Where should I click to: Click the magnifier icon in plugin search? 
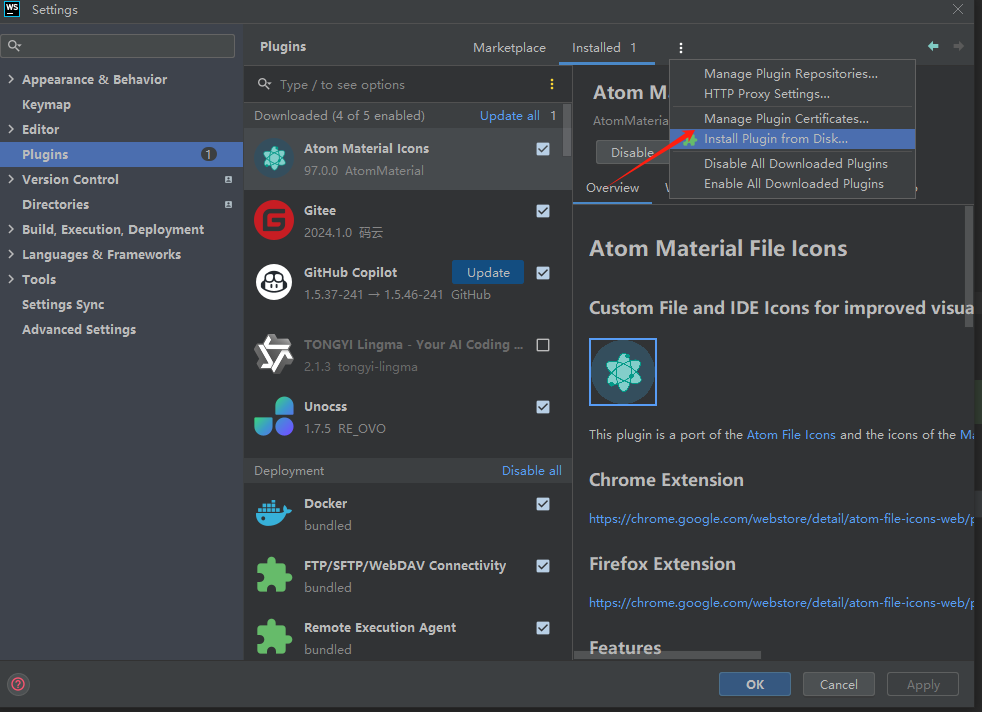click(264, 84)
